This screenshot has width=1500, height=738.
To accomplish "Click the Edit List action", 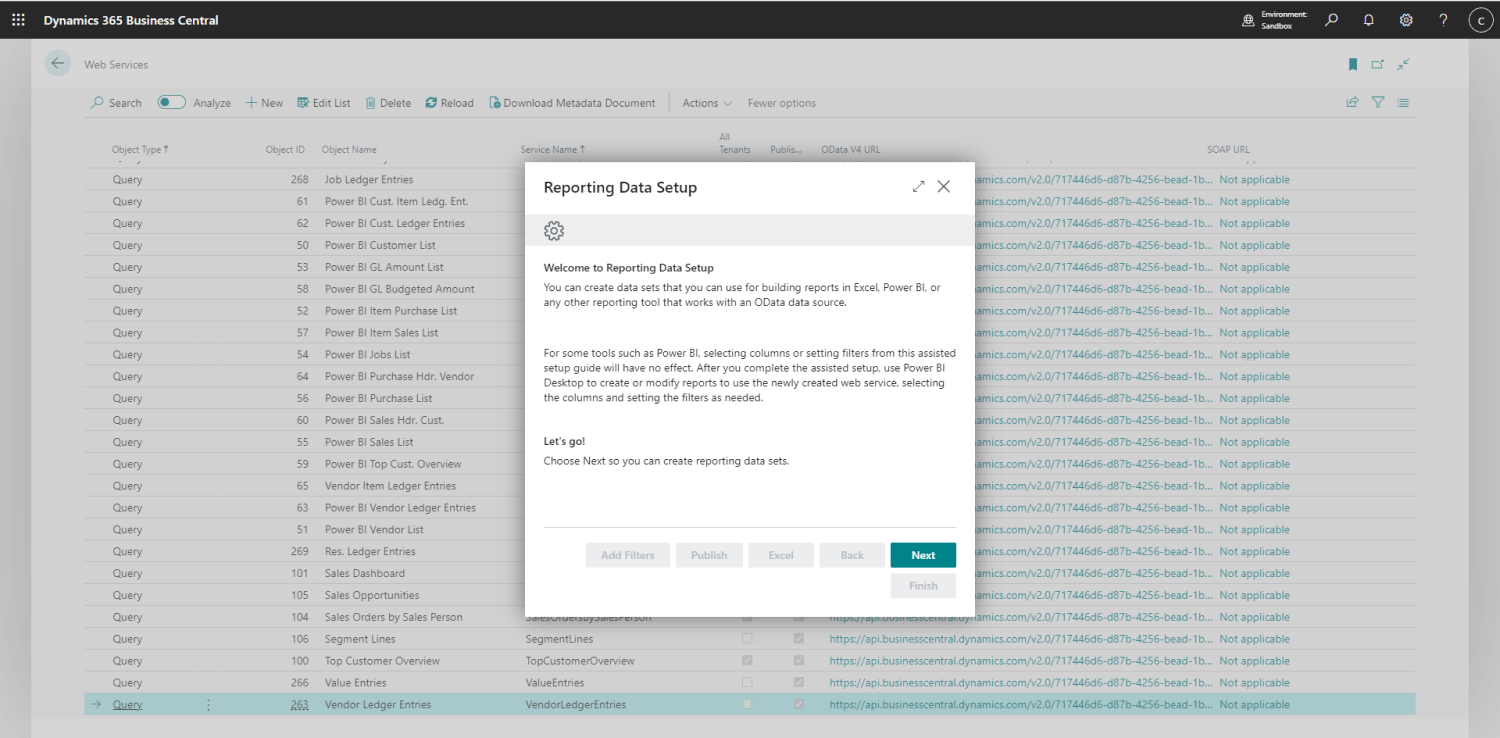I will [324, 103].
